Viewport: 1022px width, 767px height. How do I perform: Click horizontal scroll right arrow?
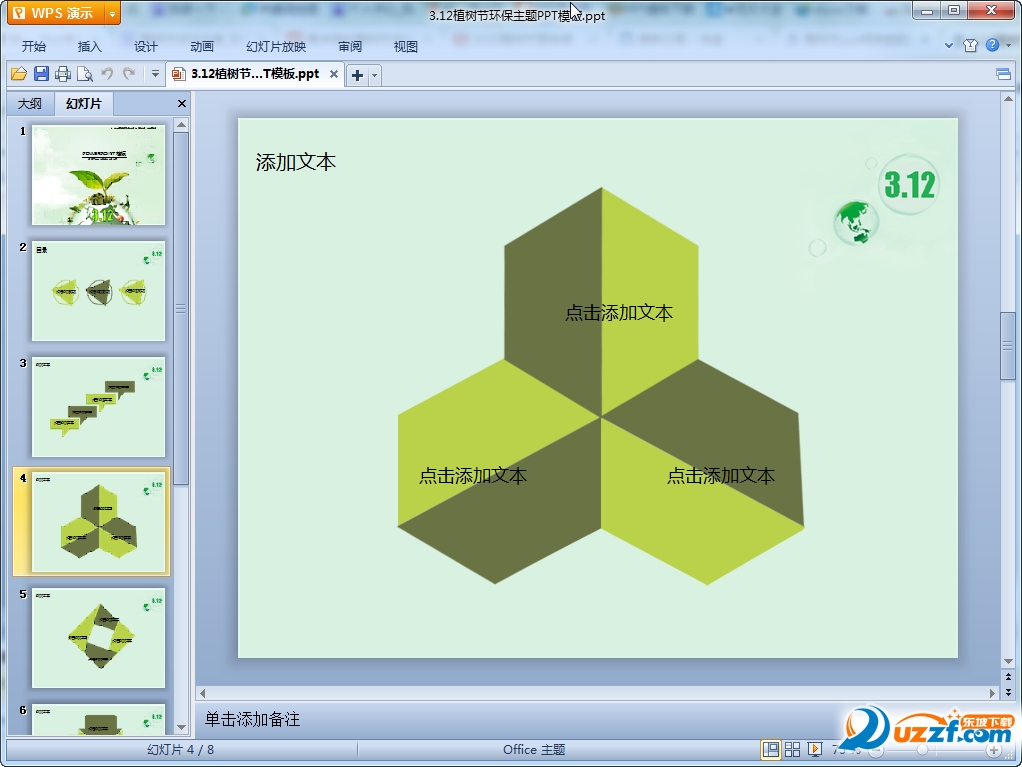(992, 693)
